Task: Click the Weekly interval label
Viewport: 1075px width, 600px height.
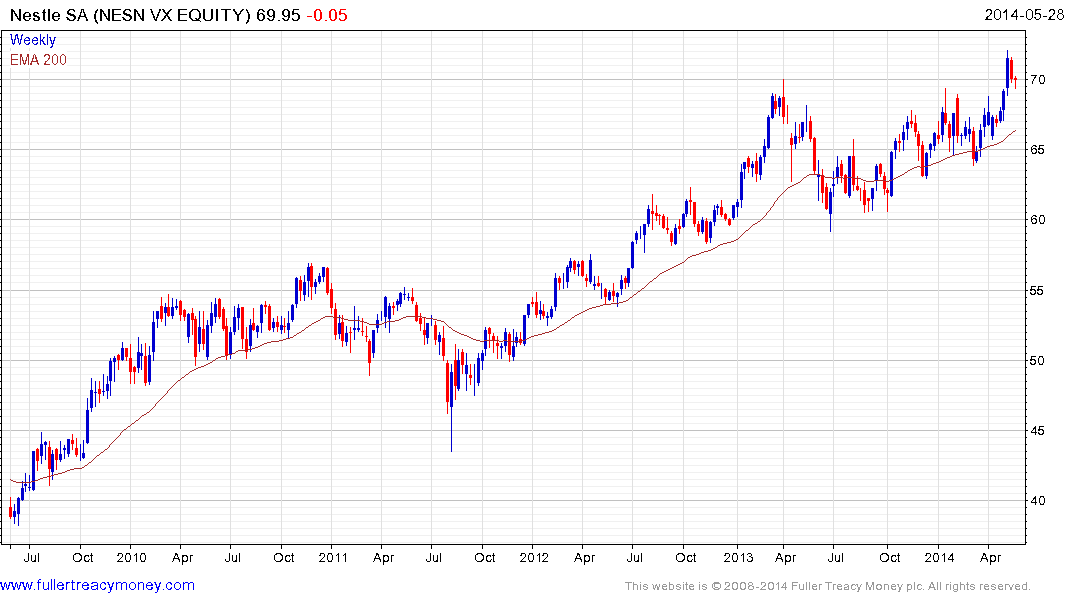Action: click(33, 40)
